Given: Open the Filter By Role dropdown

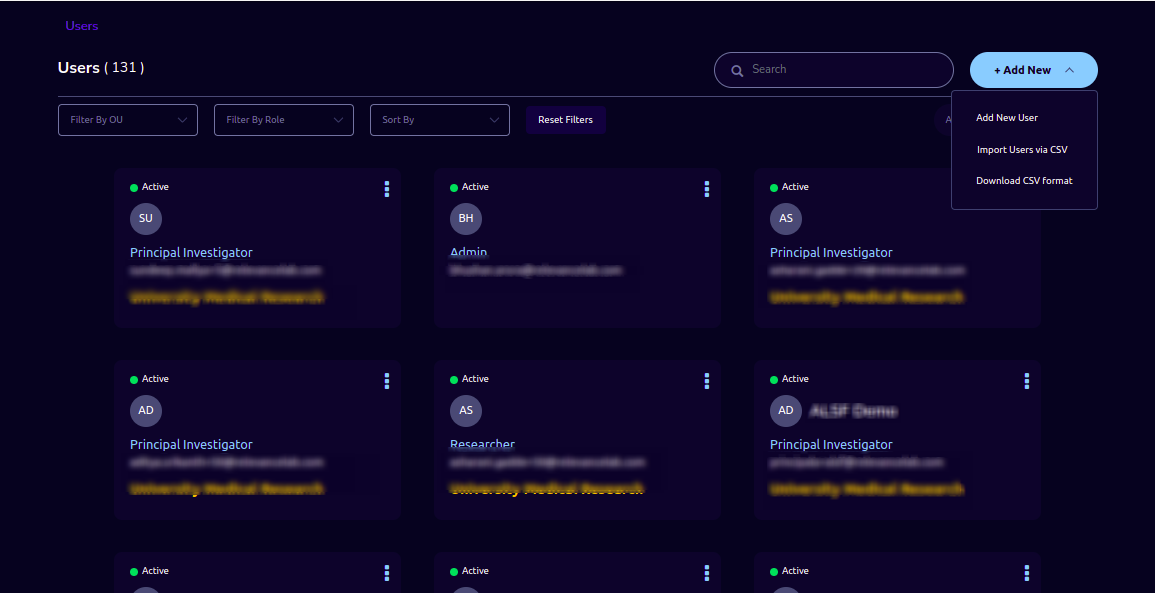Looking at the screenshot, I should click(284, 120).
